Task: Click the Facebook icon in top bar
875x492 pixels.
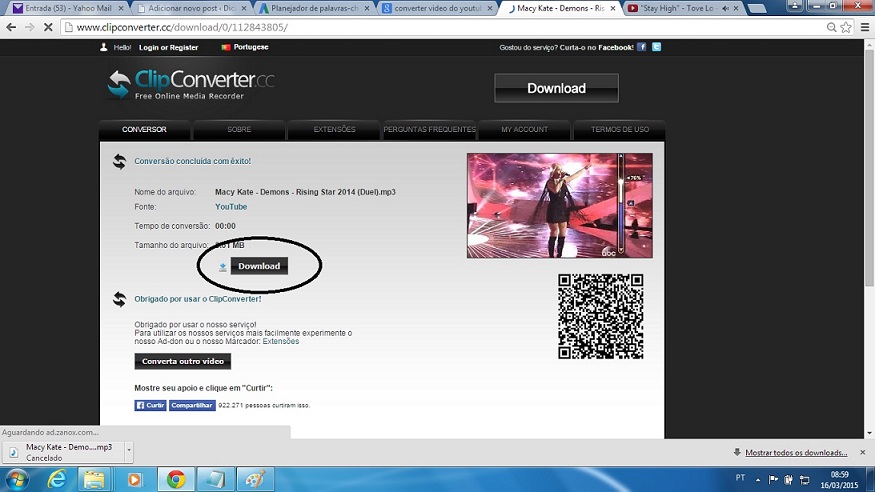Action: pyautogui.click(x=642, y=47)
